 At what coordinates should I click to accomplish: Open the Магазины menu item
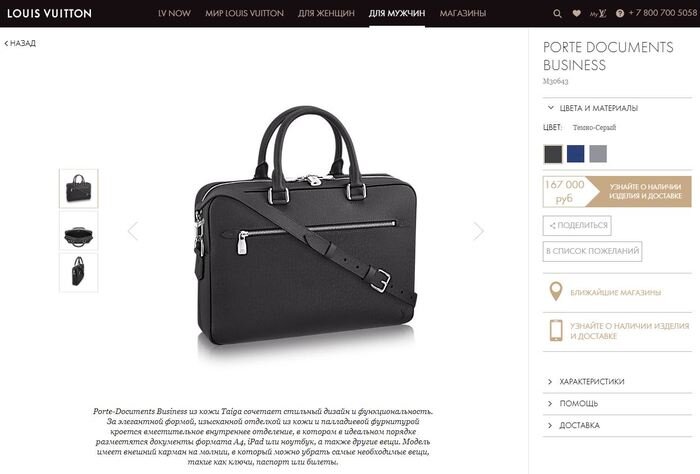point(463,13)
